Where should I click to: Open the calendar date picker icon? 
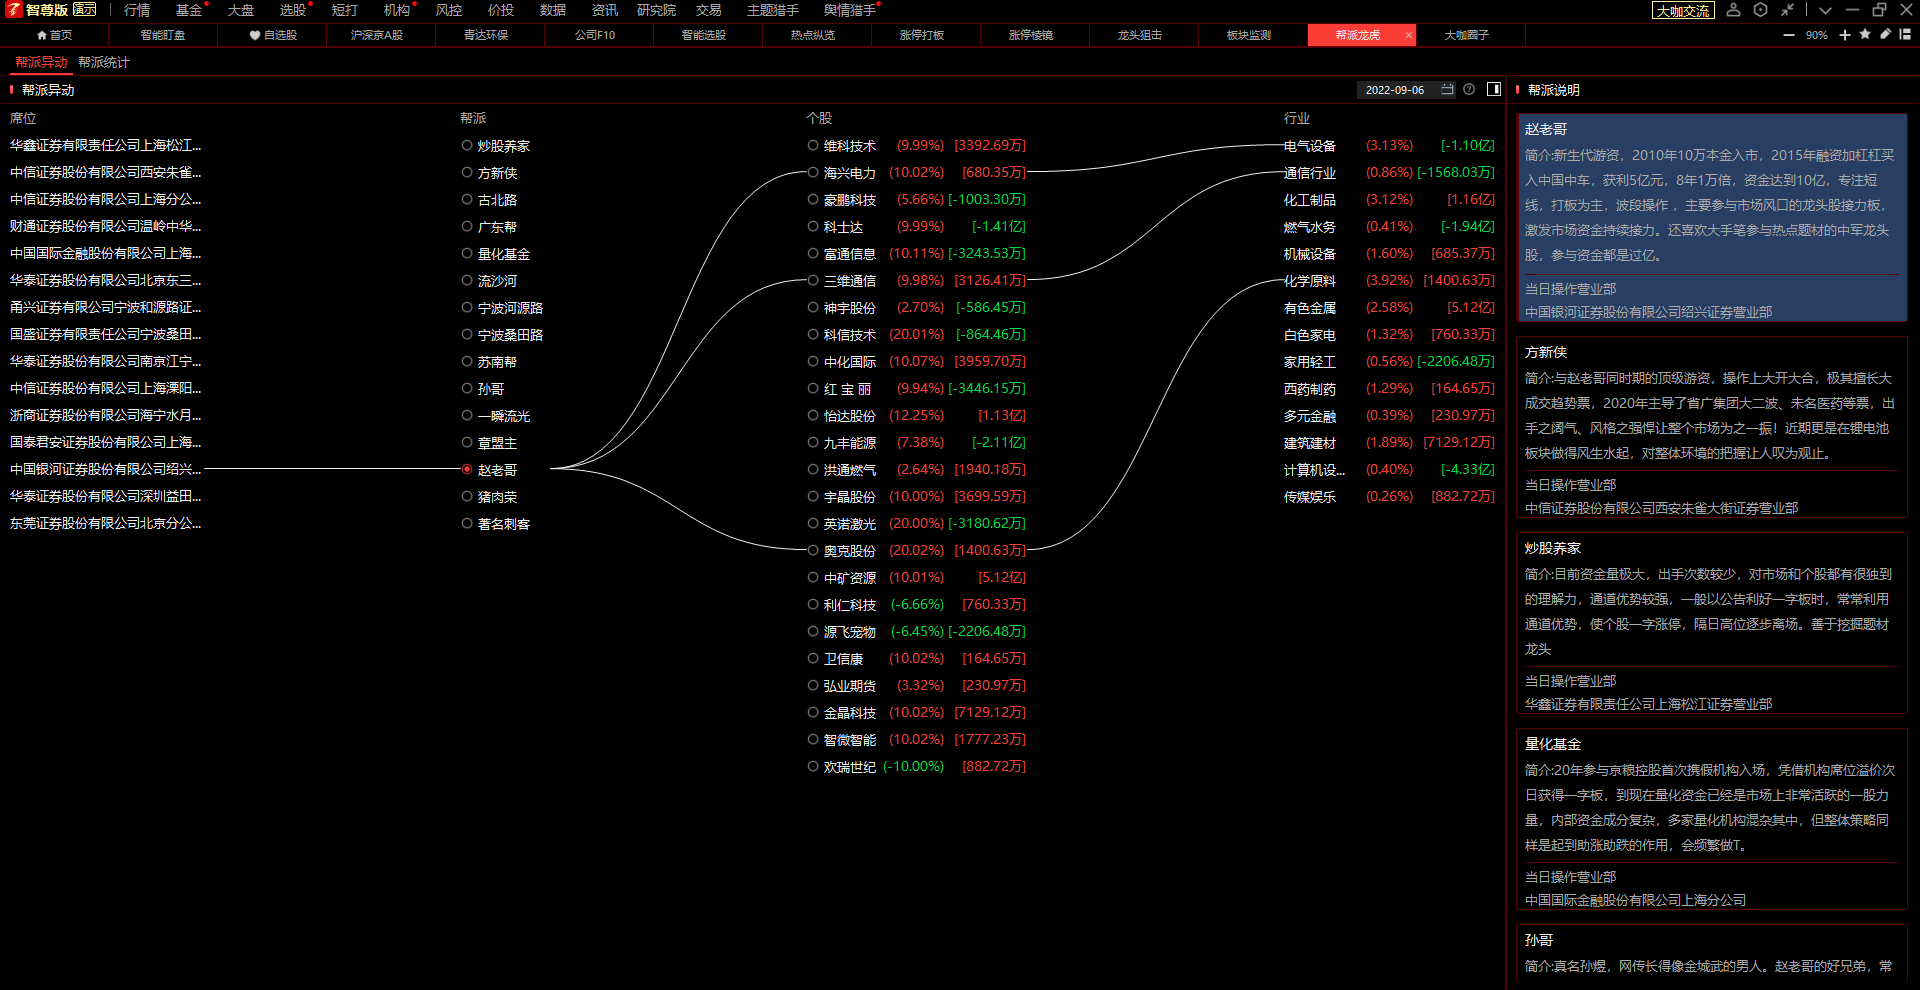(x=1447, y=90)
